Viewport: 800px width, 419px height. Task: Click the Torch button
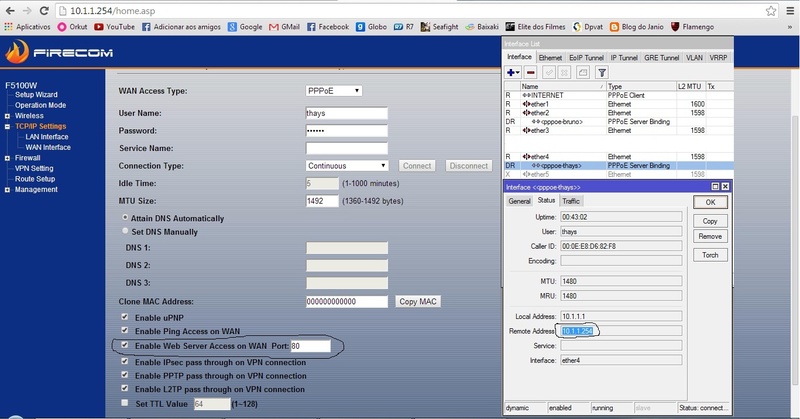tap(710, 255)
